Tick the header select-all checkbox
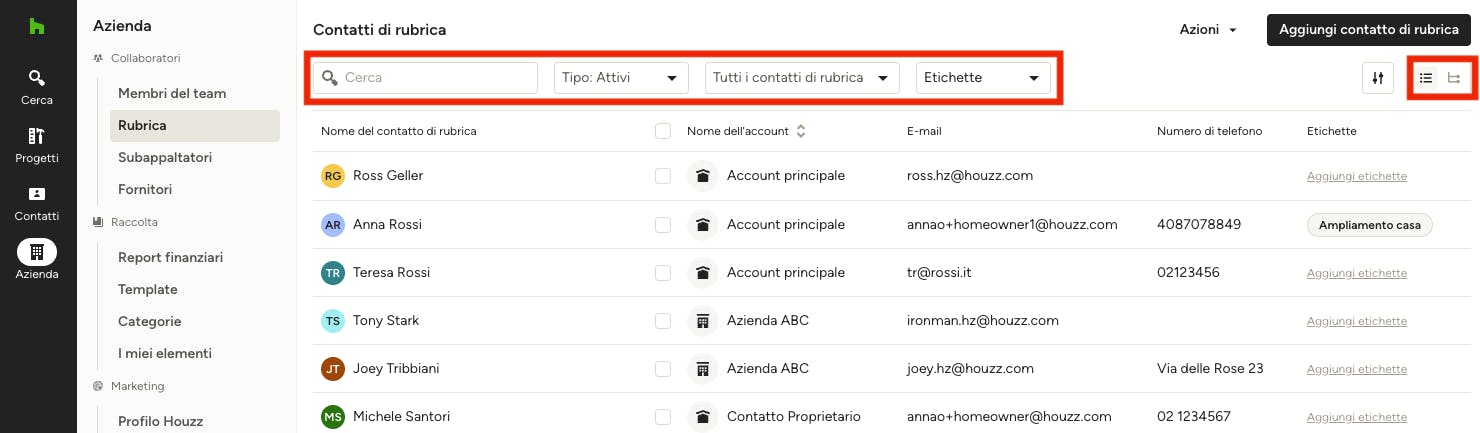This screenshot has width=1480, height=433. (x=663, y=131)
